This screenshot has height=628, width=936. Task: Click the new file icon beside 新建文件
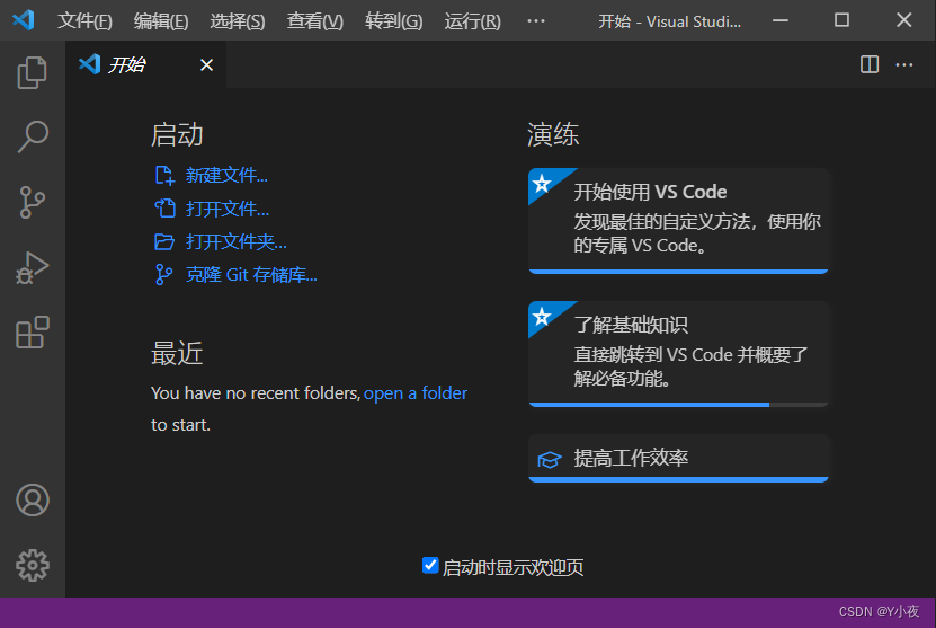click(164, 176)
